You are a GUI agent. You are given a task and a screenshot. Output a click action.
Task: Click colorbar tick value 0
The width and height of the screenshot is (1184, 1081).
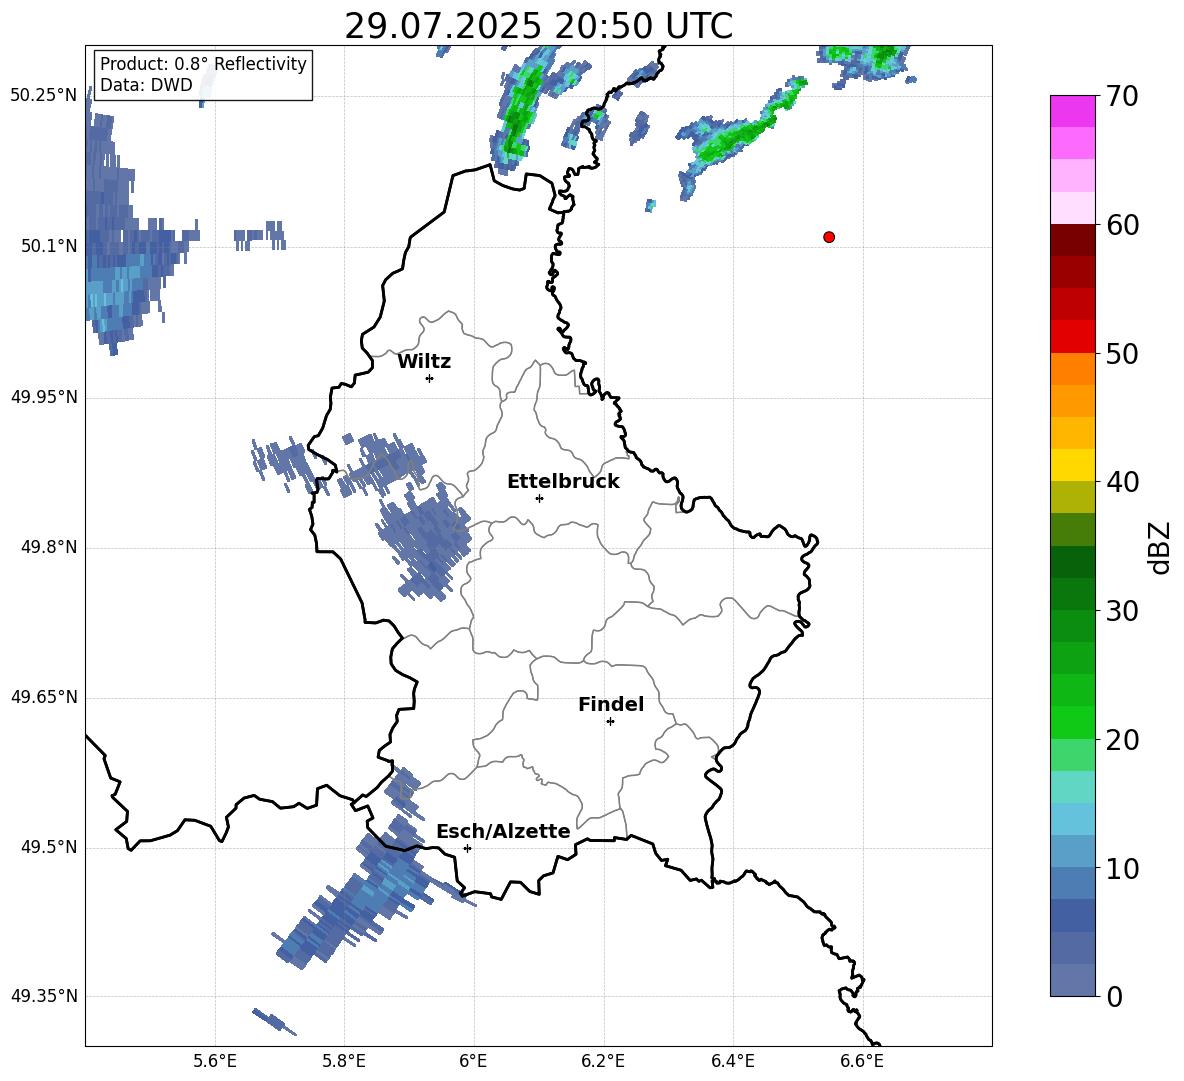(x=1114, y=996)
